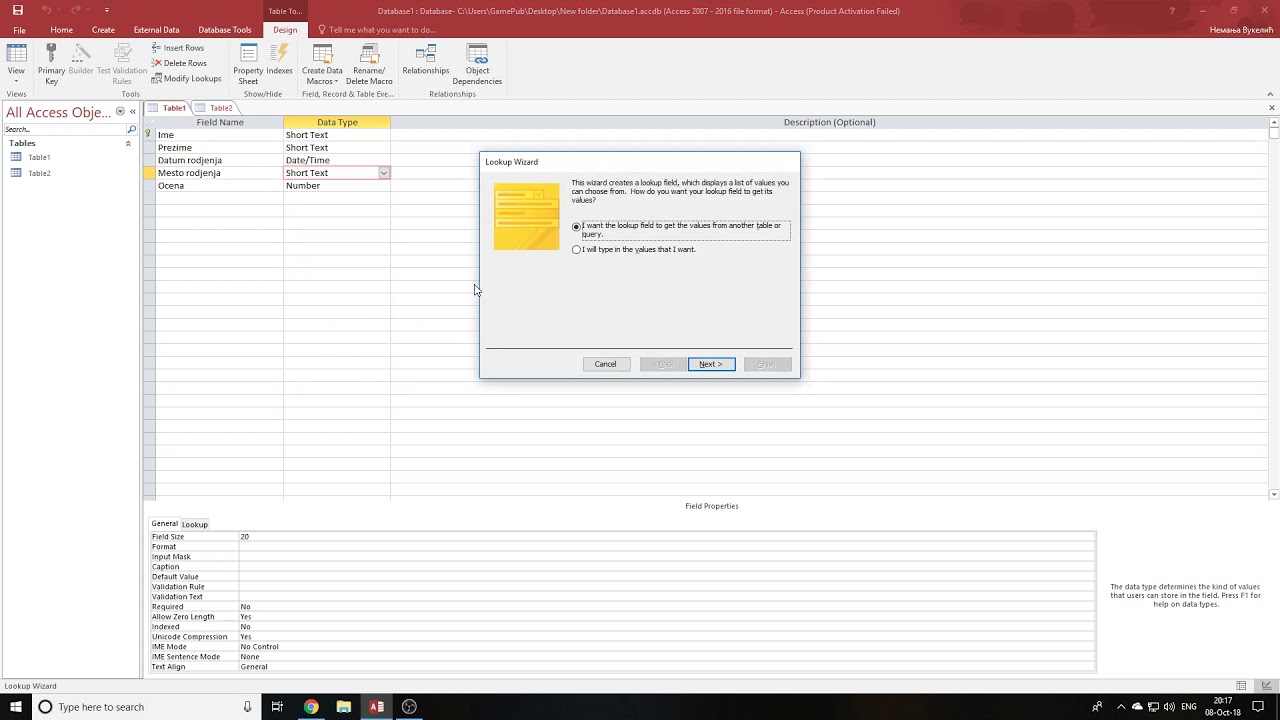Select 'I will type in the values' option

click(x=576, y=249)
